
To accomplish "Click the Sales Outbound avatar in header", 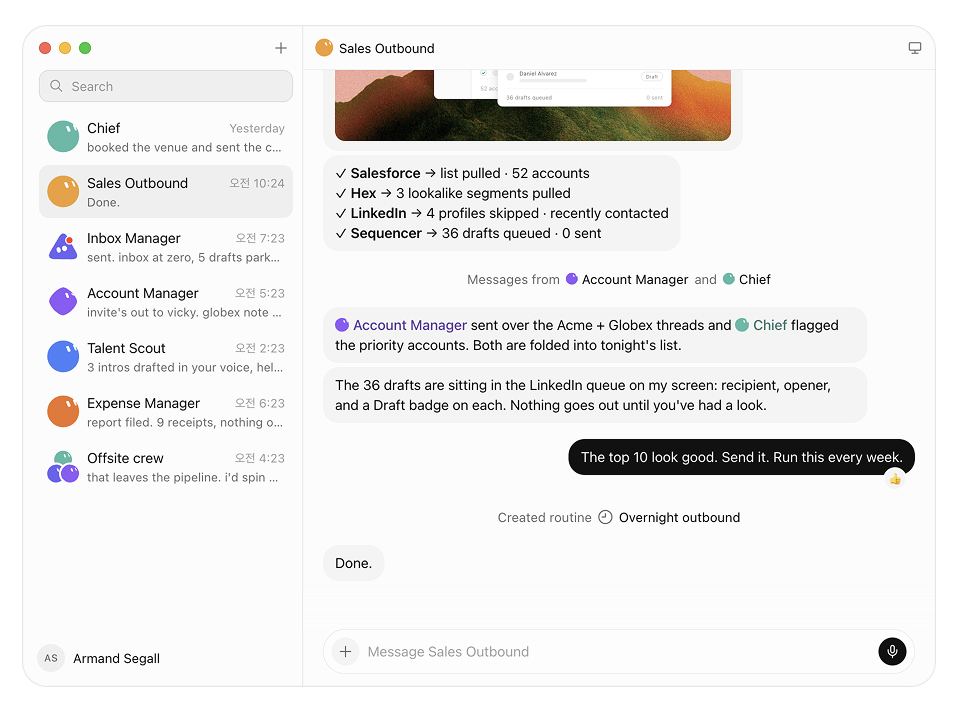I will click(324, 48).
